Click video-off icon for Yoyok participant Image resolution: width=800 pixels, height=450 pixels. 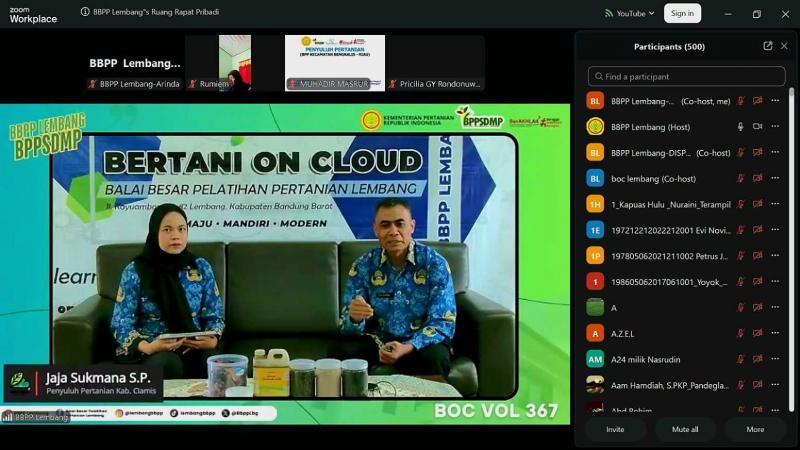758,282
